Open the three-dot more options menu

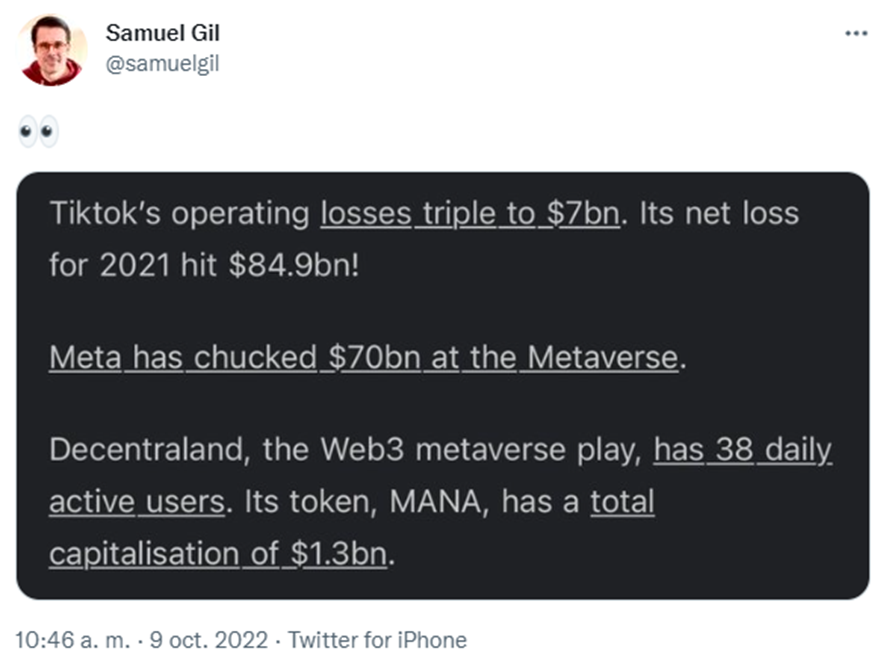click(x=856, y=33)
